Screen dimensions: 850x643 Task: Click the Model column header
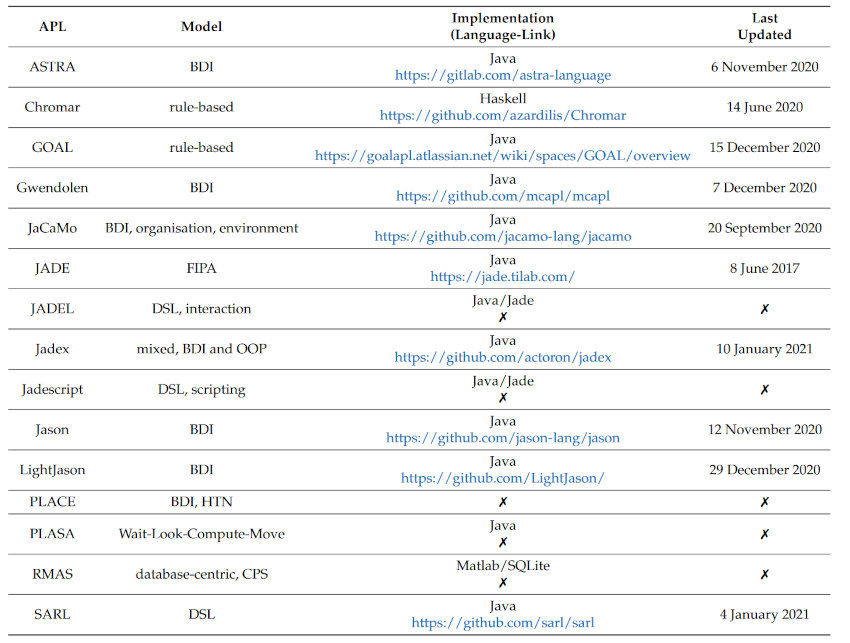click(x=202, y=27)
